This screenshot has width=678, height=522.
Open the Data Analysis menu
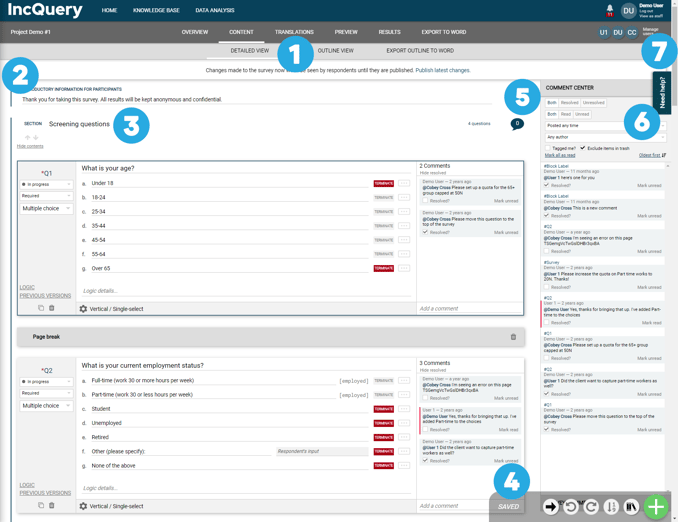tap(214, 10)
